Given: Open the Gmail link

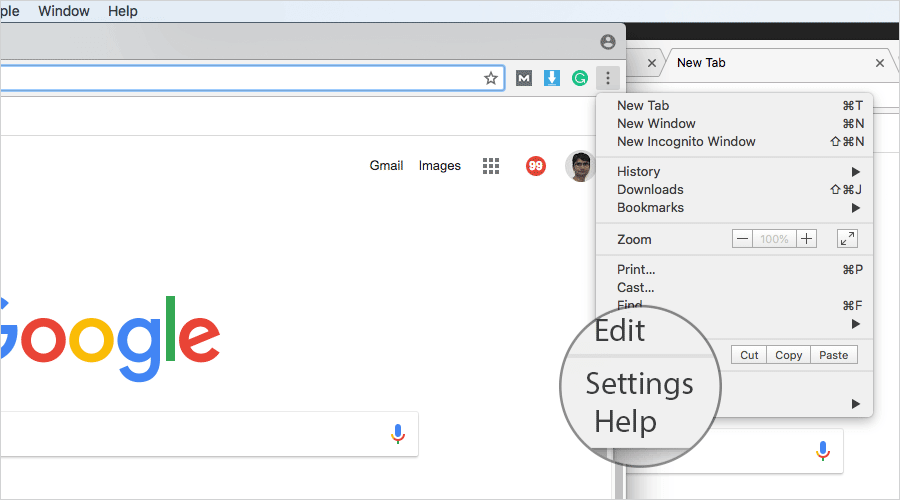Looking at the screenshot, I should (x=386, y=165).
